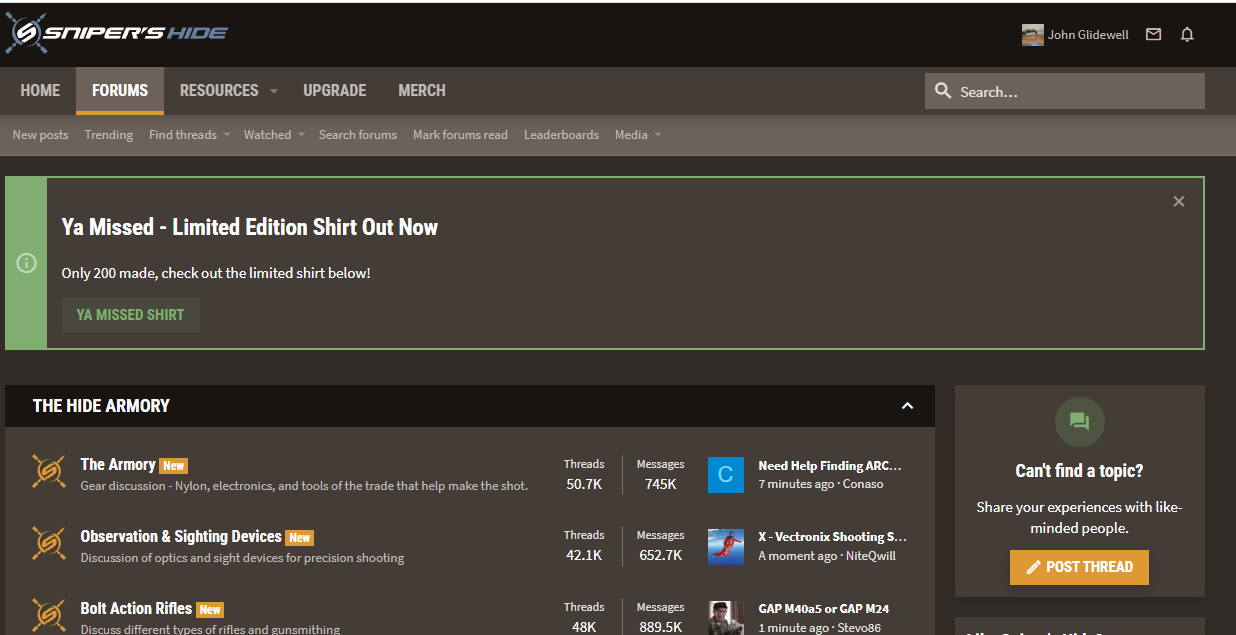Click The Armory forum crosshair icon
Image resolution: width=1236 pixels, height=635 pixels.
pos(49,472)
